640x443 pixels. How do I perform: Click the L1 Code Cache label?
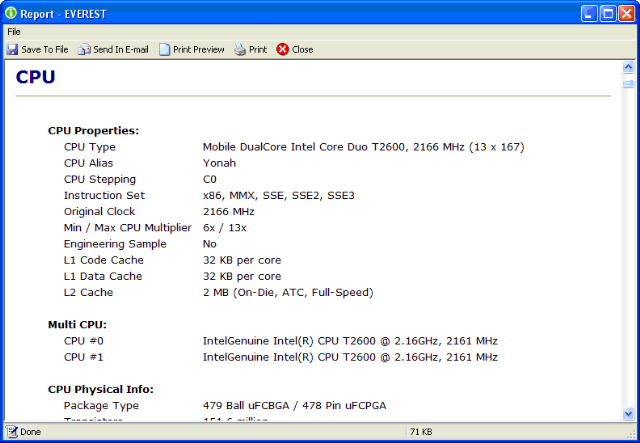pos(104,260)
